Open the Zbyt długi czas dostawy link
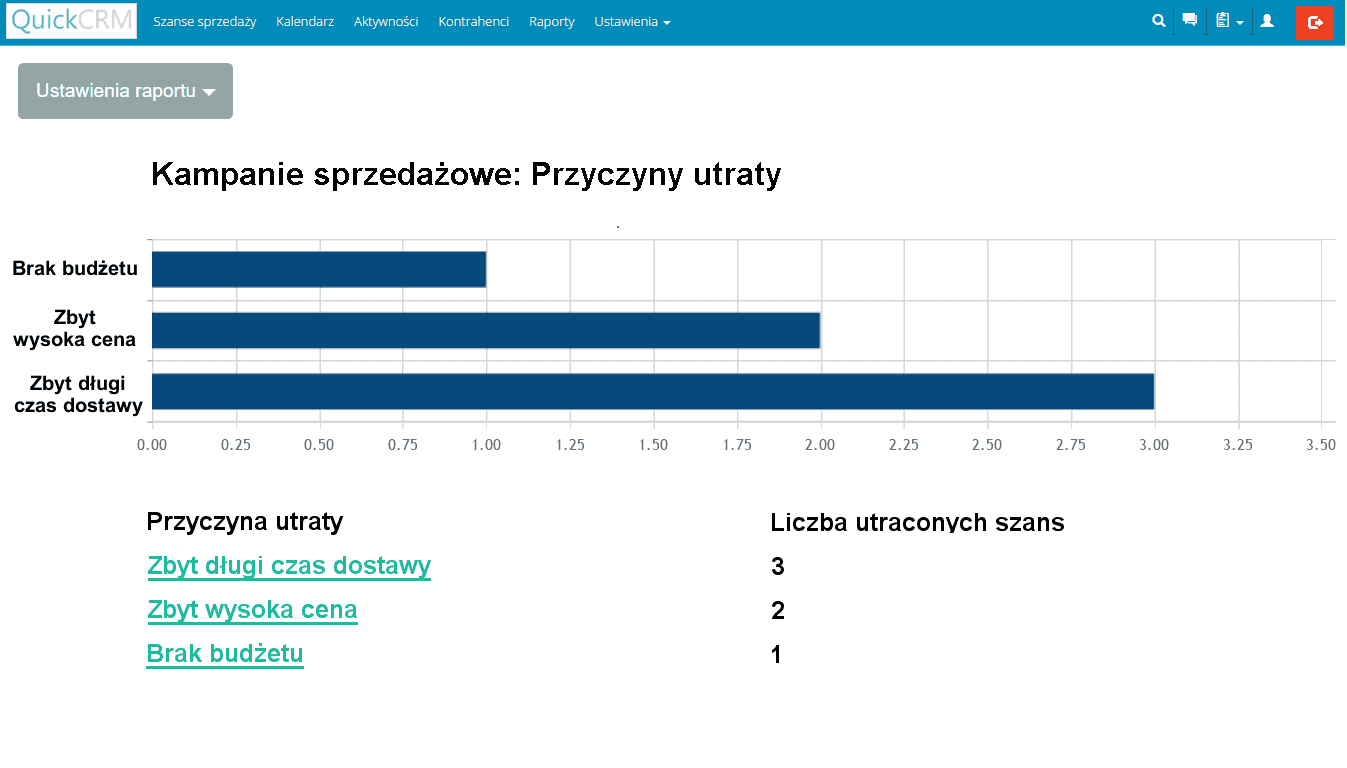This screenshot has height=768, width=1347. [x=289, y=566]
